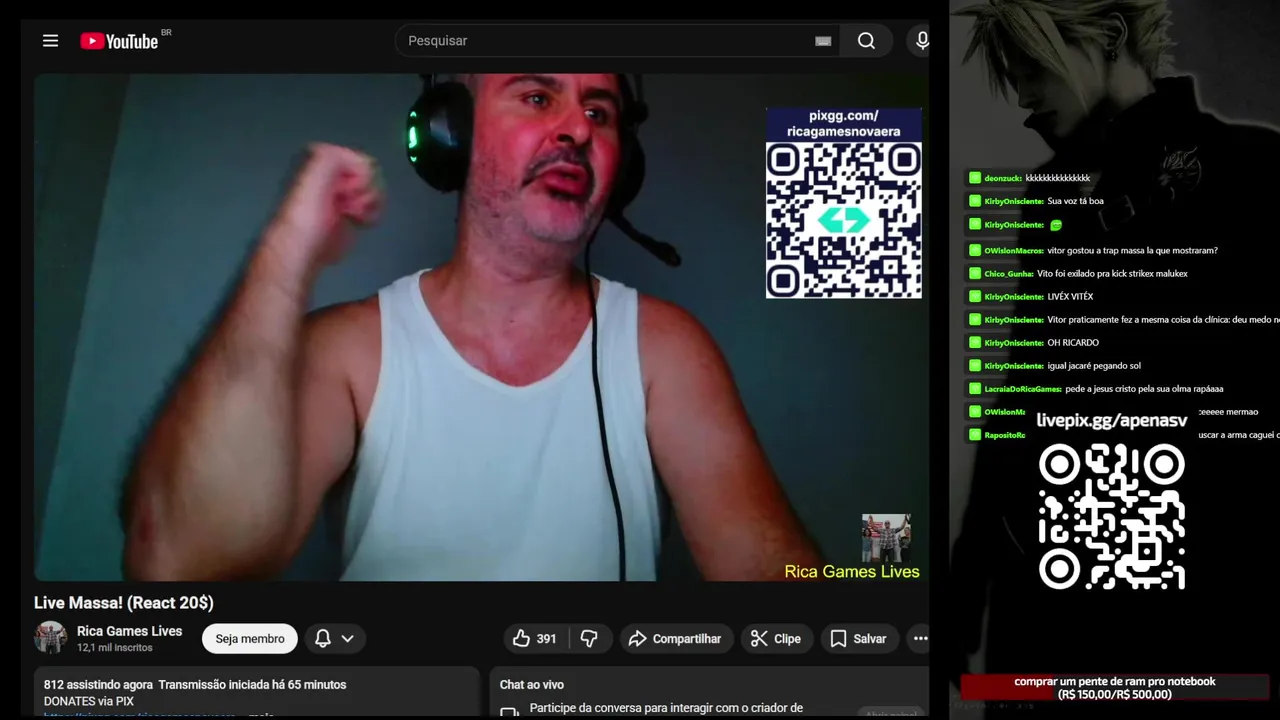Dislike the video with thumbs-down

pyautogui.click(x=589, y=638)
